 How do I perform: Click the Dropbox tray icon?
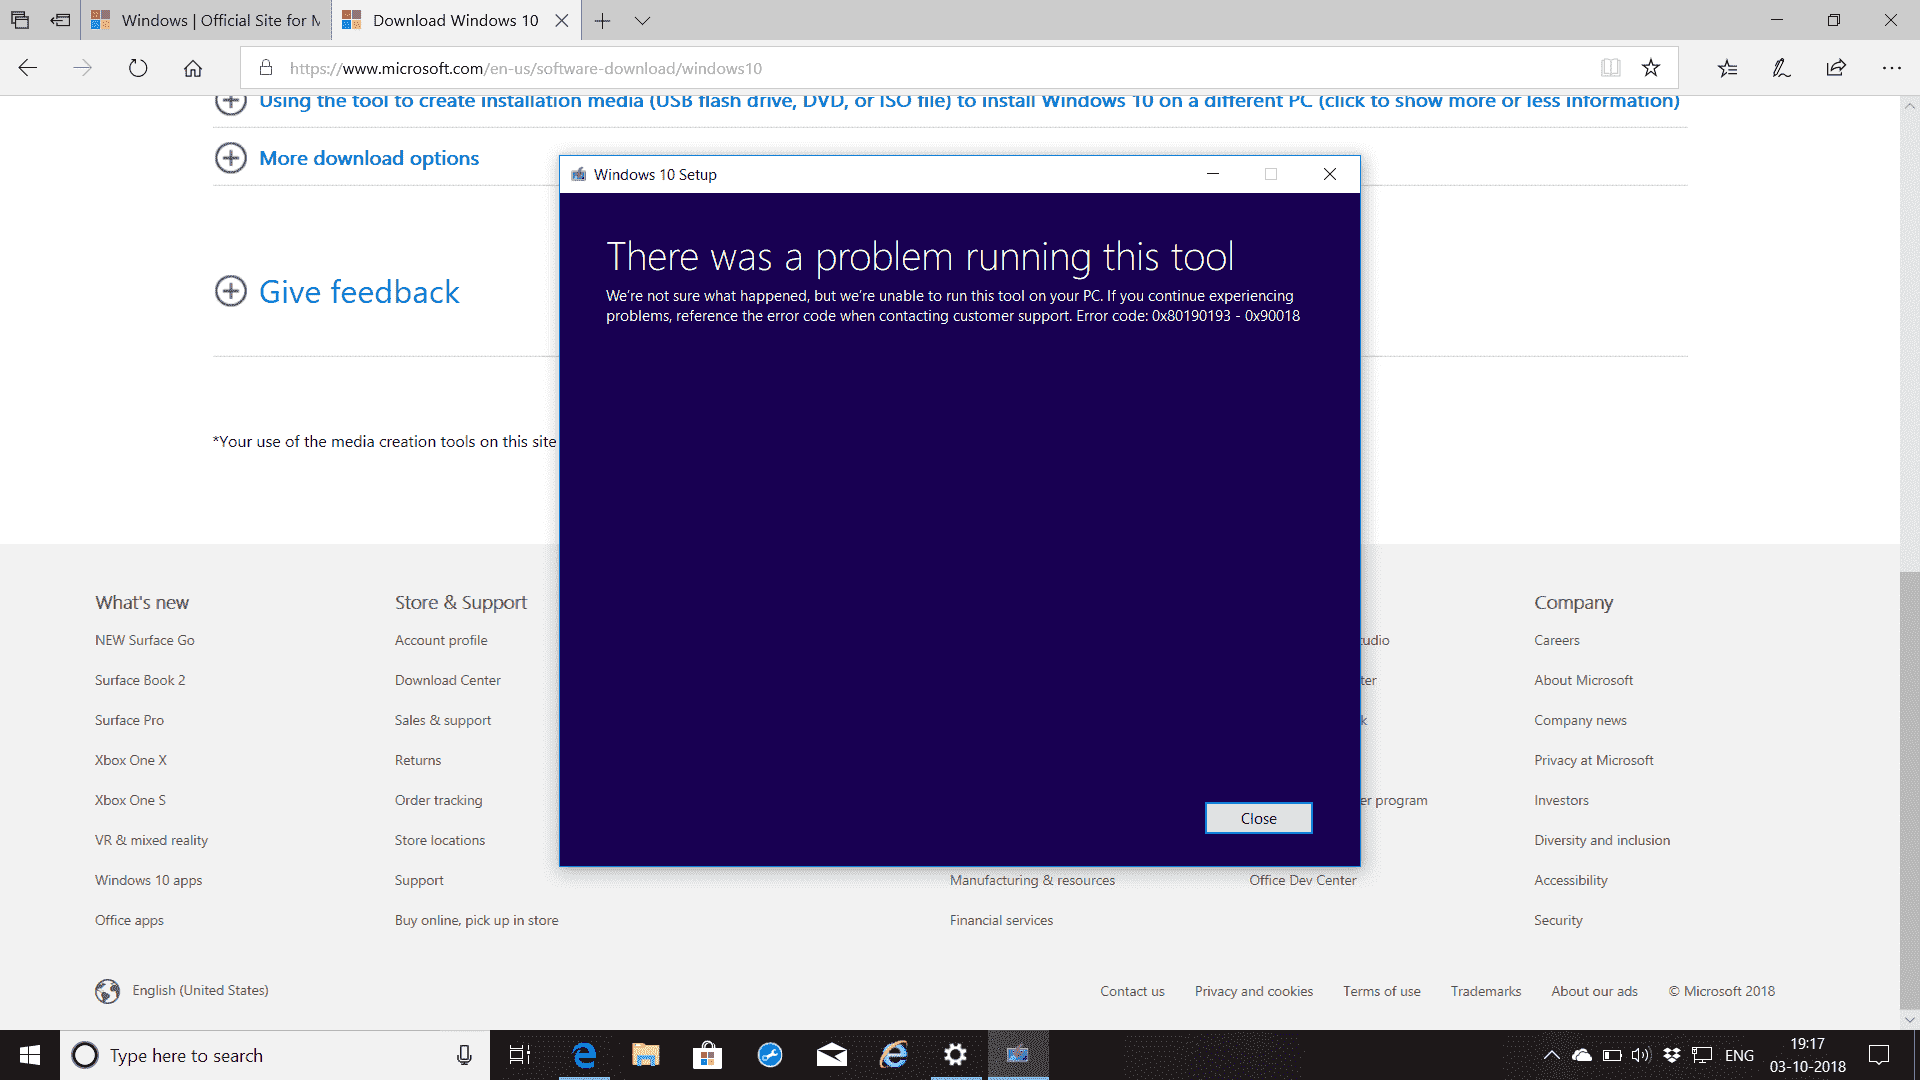click(x=1671, y=1055)
